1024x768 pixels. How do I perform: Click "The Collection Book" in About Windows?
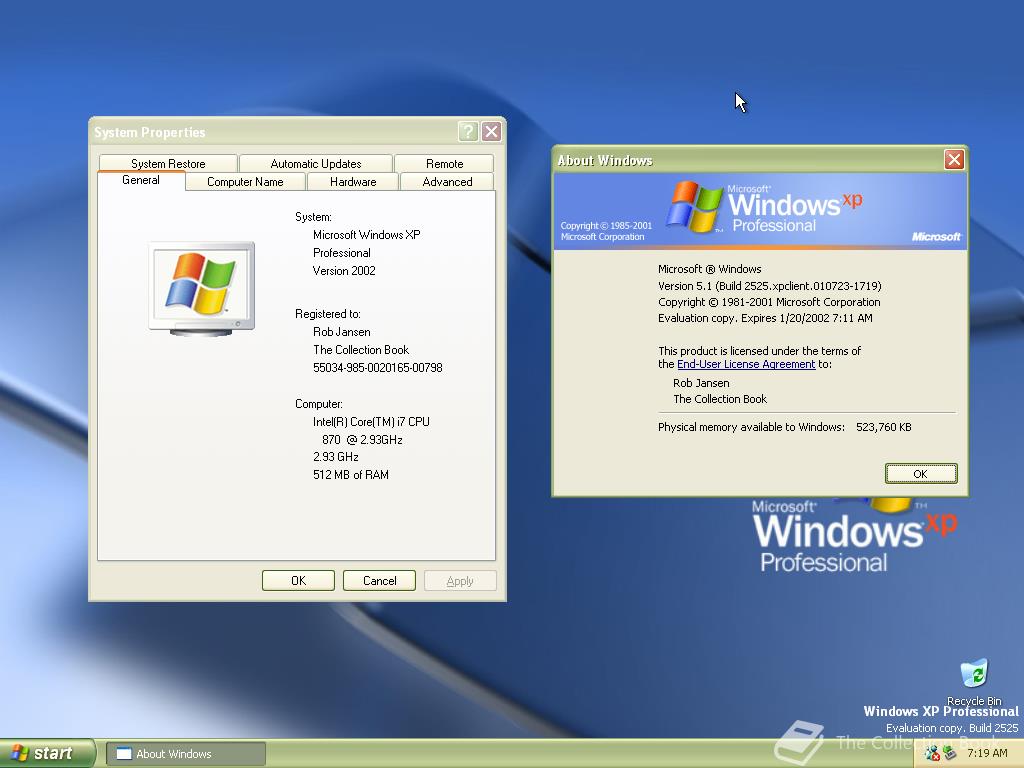pos(720,399)
